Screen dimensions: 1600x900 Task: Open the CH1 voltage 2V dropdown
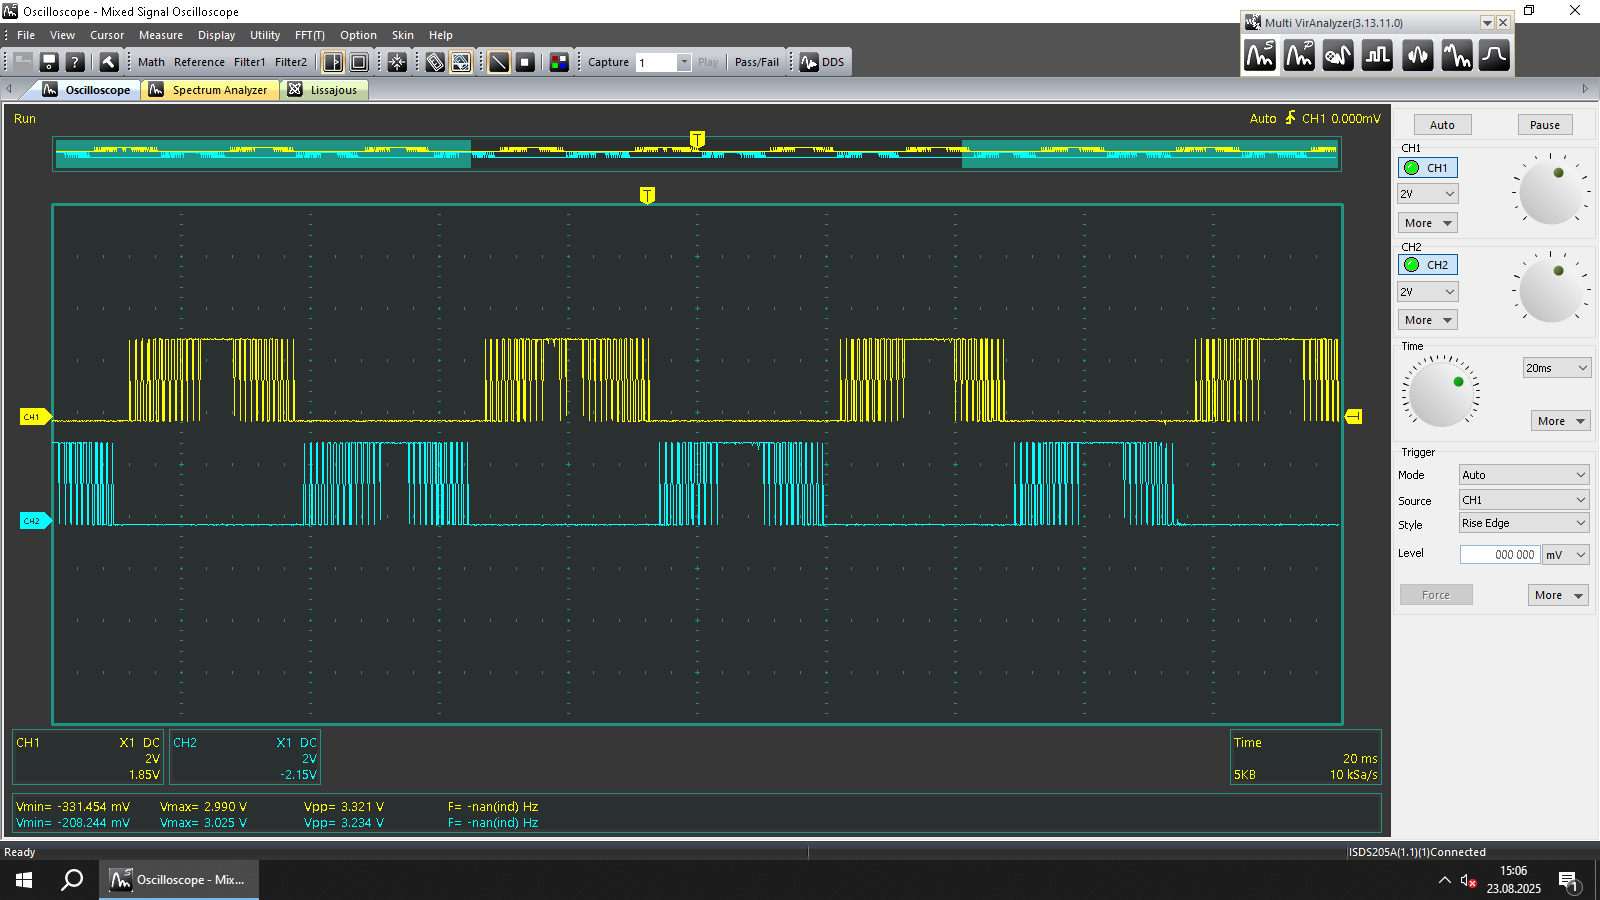pyautogui.click(x=1427, y=194)
